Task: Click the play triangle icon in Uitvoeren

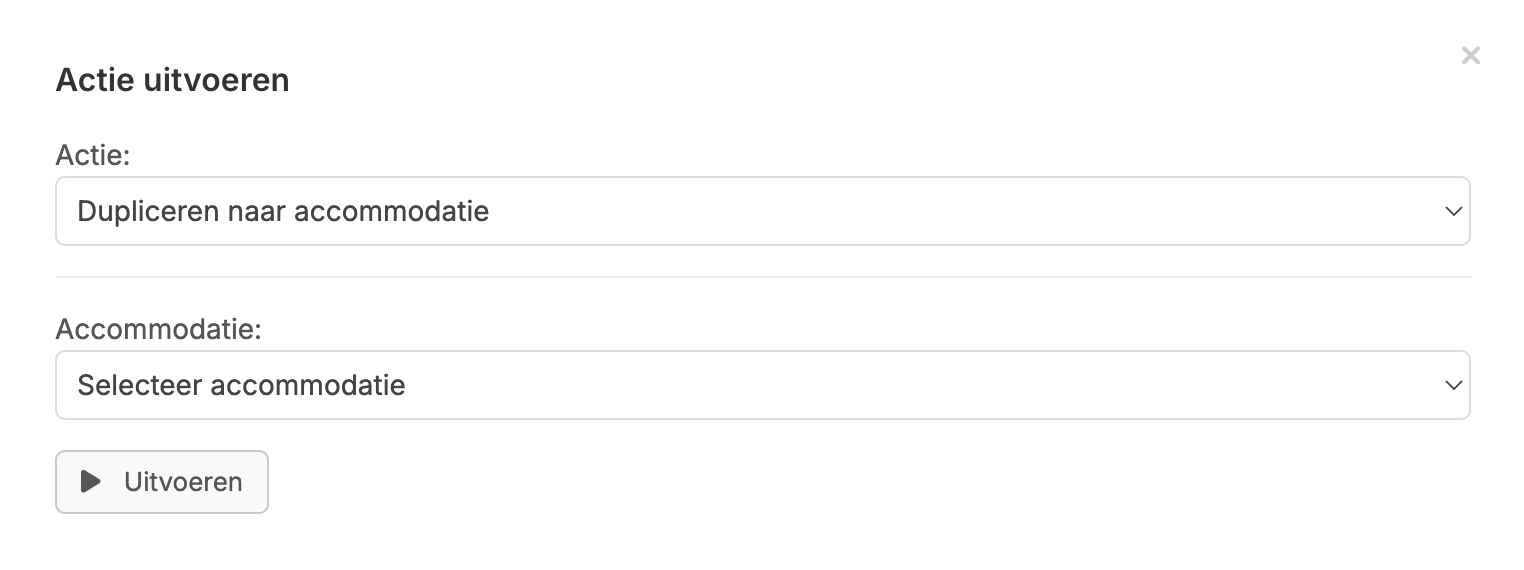Action: point(91,482)
